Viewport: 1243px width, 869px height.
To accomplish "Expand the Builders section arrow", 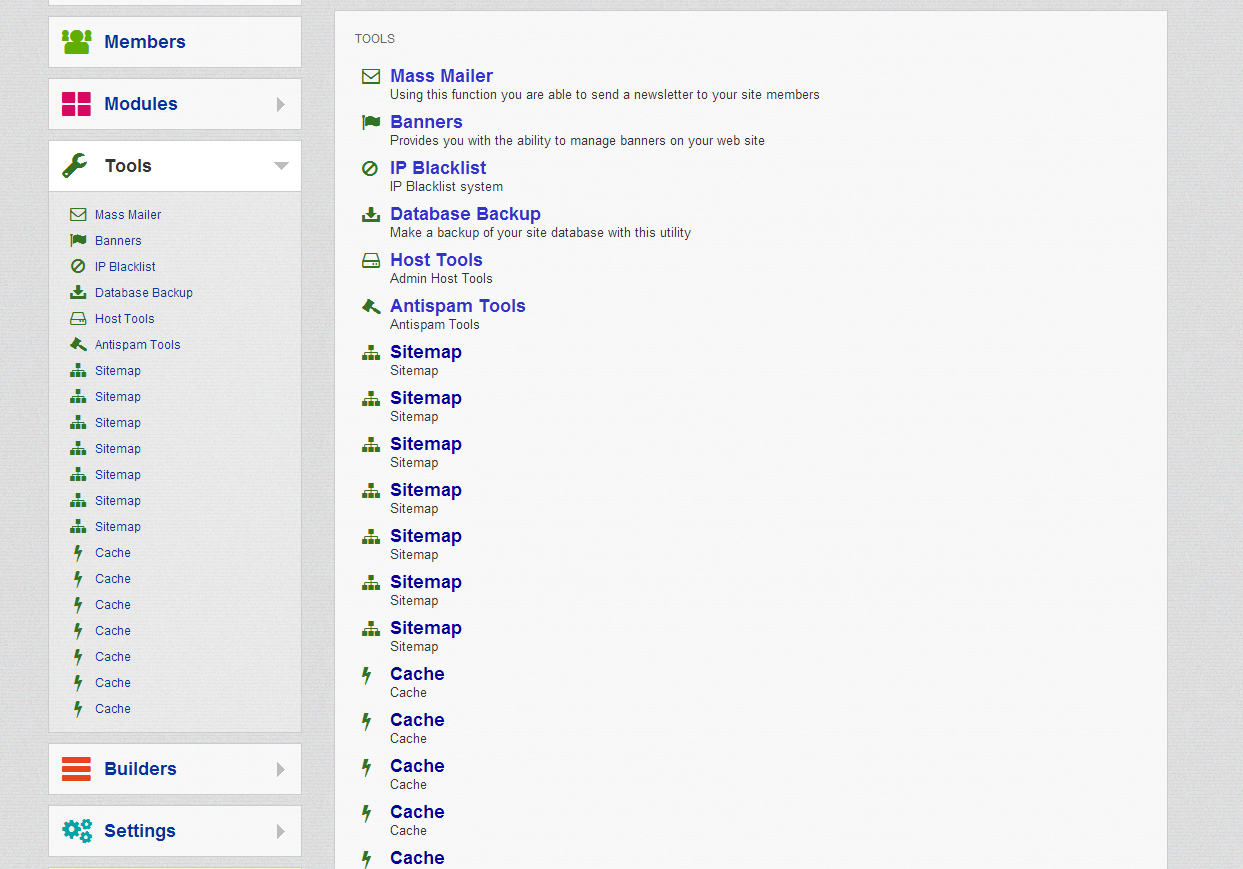I will [x=281, y=769].
